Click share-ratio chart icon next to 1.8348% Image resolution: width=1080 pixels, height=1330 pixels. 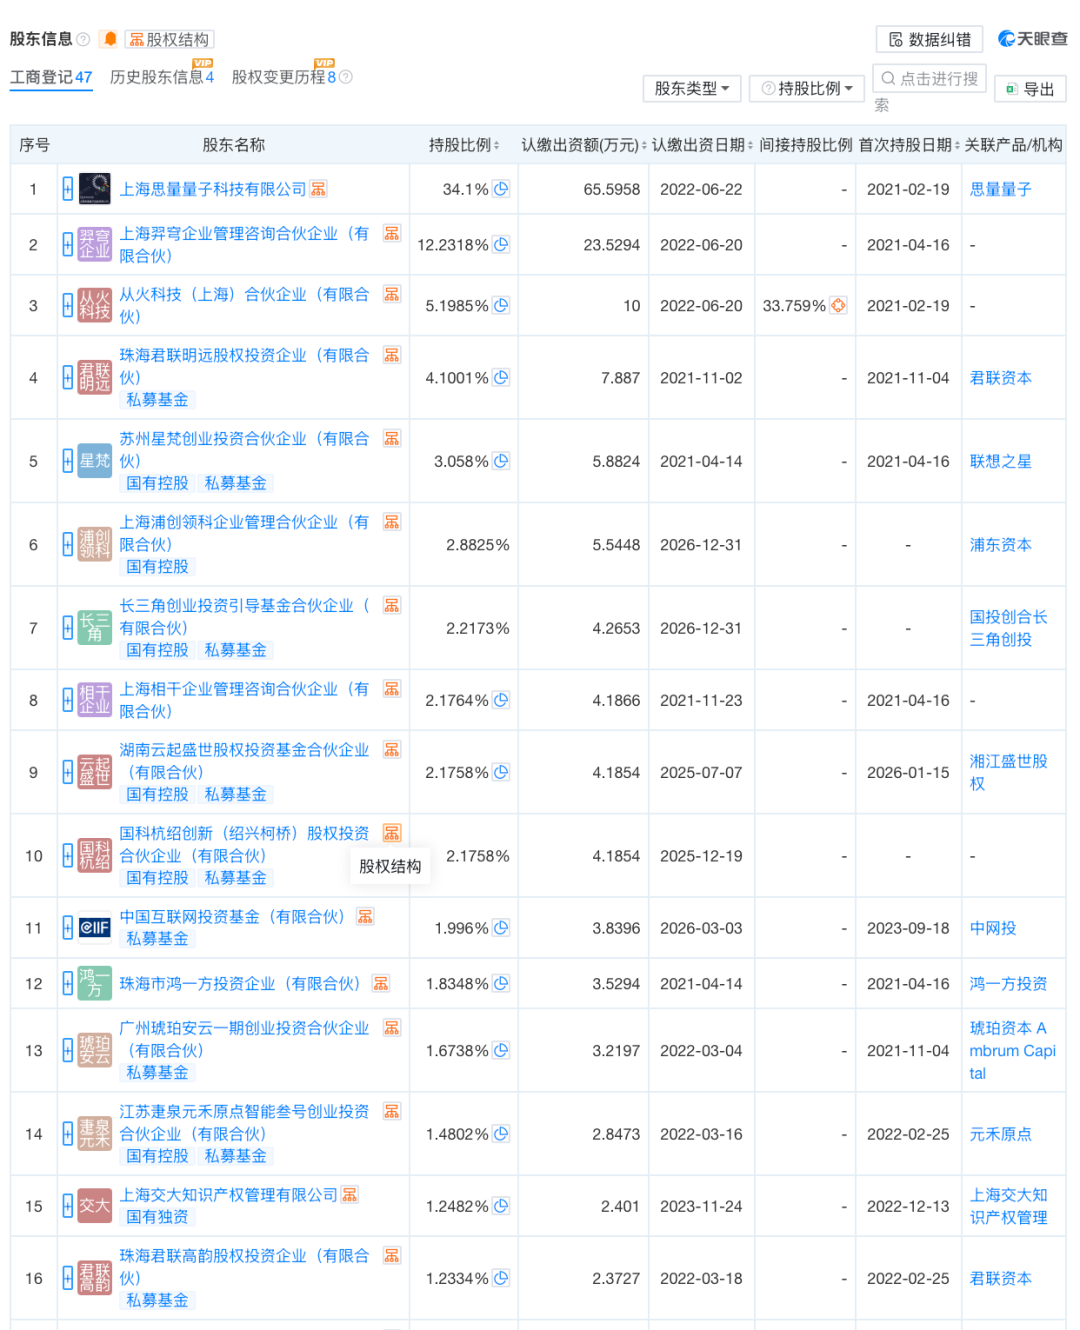(501, 983)
